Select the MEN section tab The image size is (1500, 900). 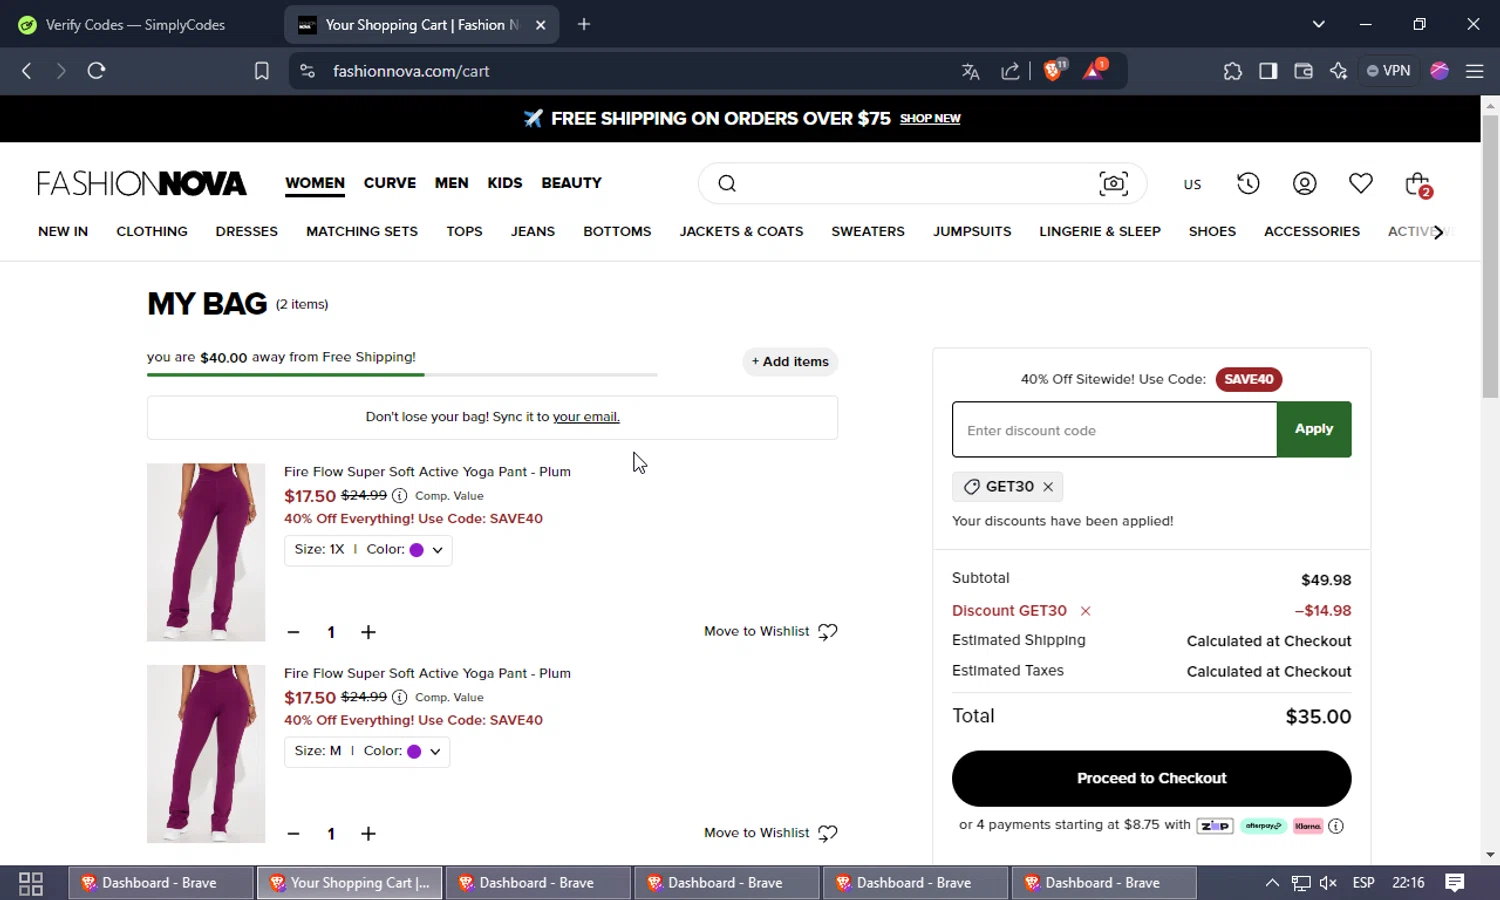coord(451,183)
